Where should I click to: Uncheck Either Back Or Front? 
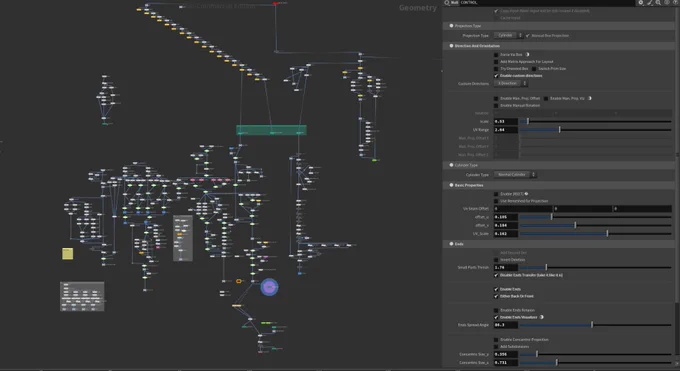tap(496, 296)
